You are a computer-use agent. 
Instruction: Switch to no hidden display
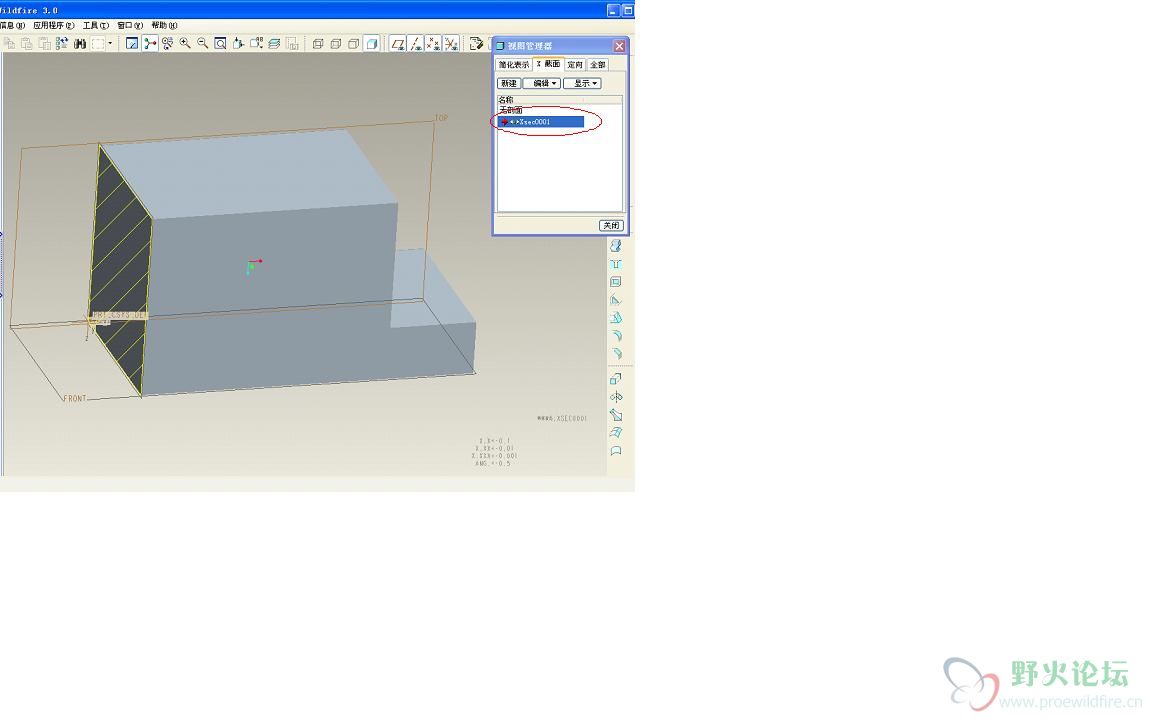tap(353, 44)
